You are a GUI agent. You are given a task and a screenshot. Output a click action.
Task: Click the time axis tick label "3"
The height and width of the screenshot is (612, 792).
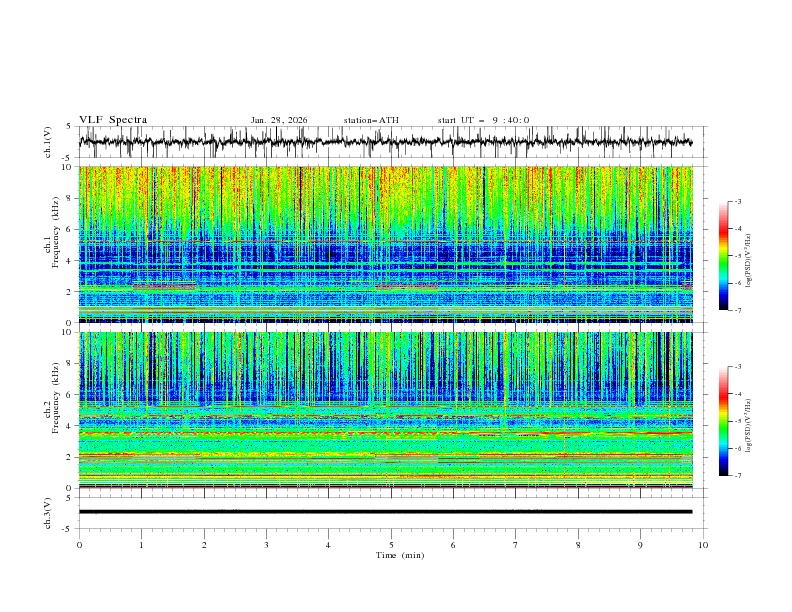point(266,545)
